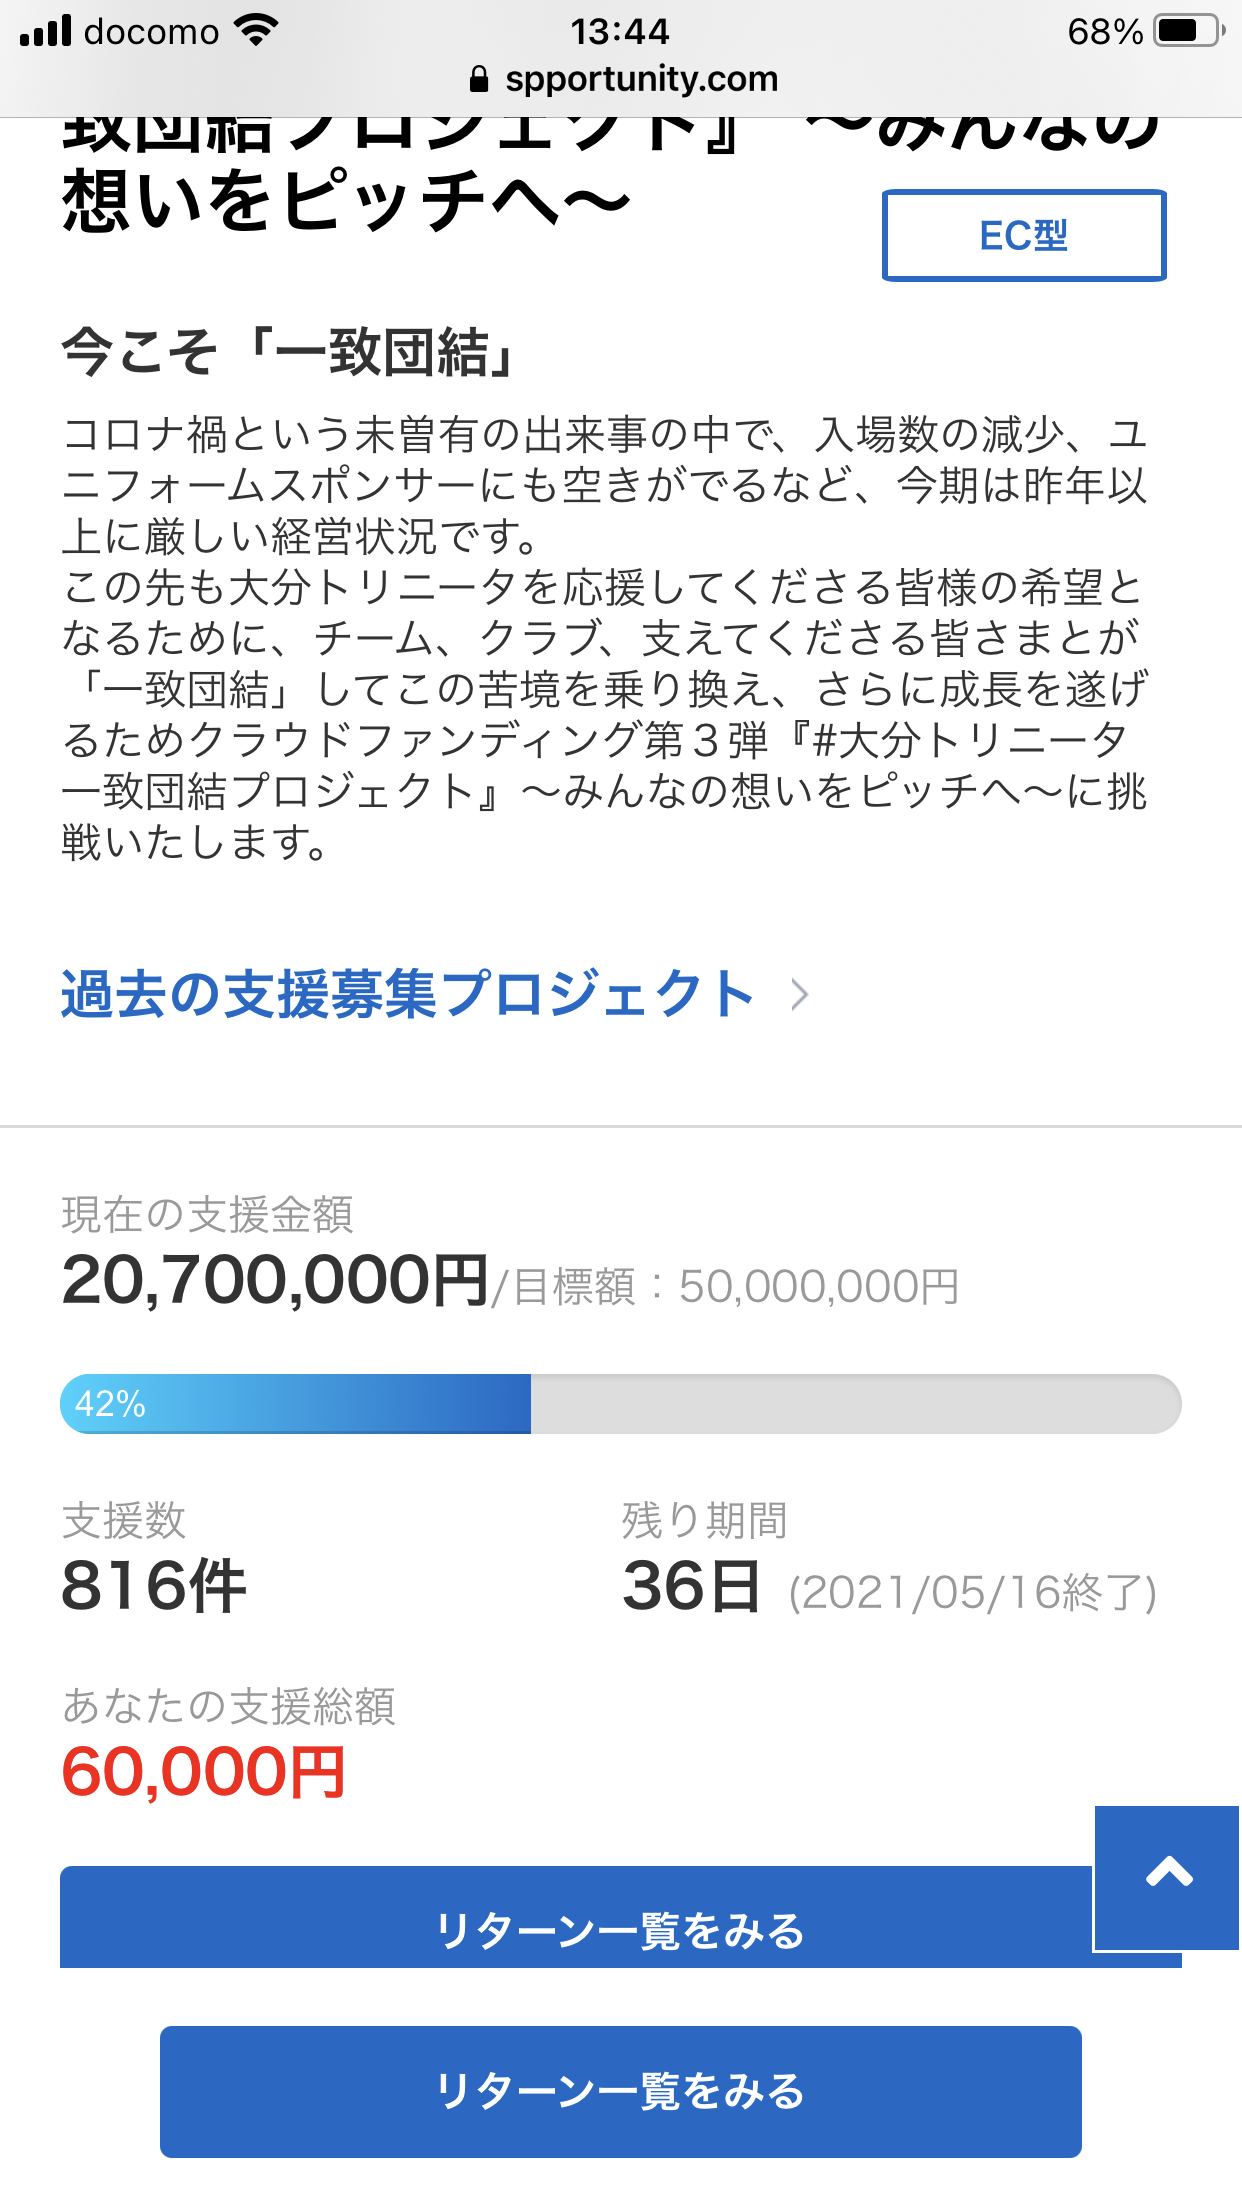
Task: Tap the 42% funding progress bar
Action: pos(620,1404)
